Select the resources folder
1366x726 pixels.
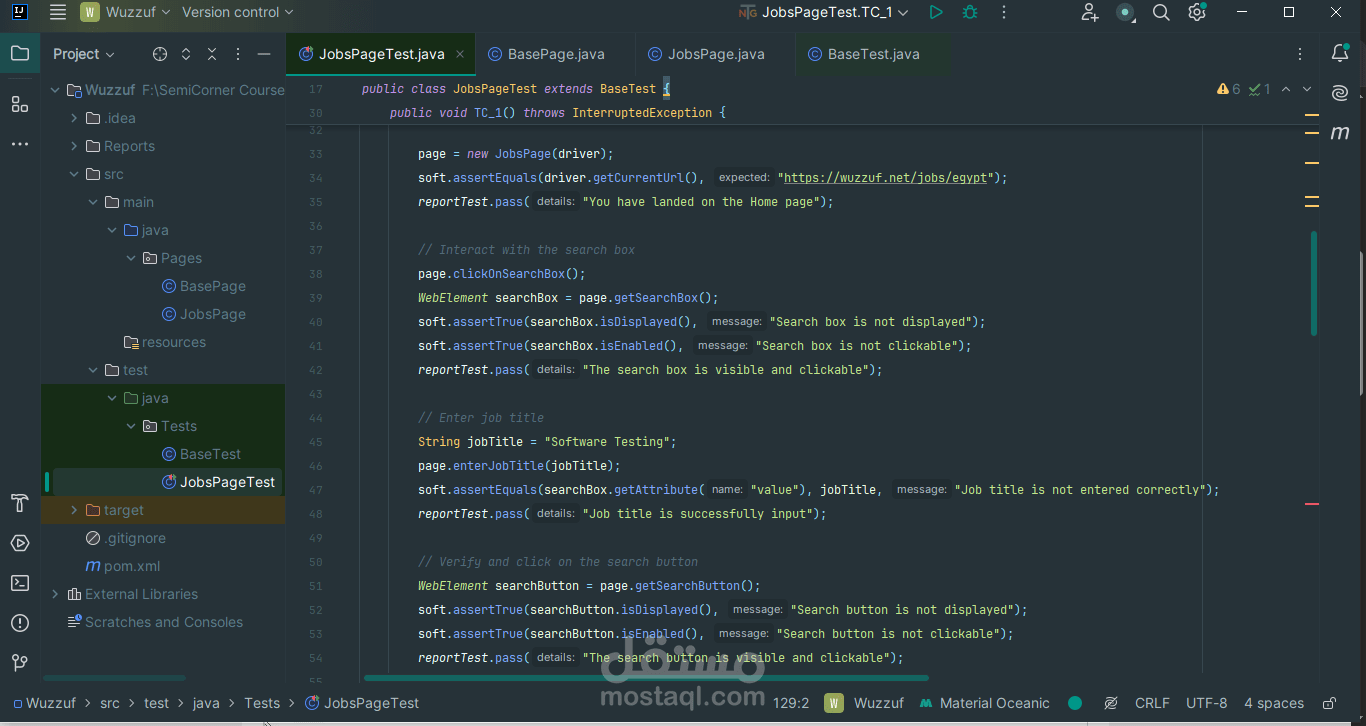pos(165,342)
